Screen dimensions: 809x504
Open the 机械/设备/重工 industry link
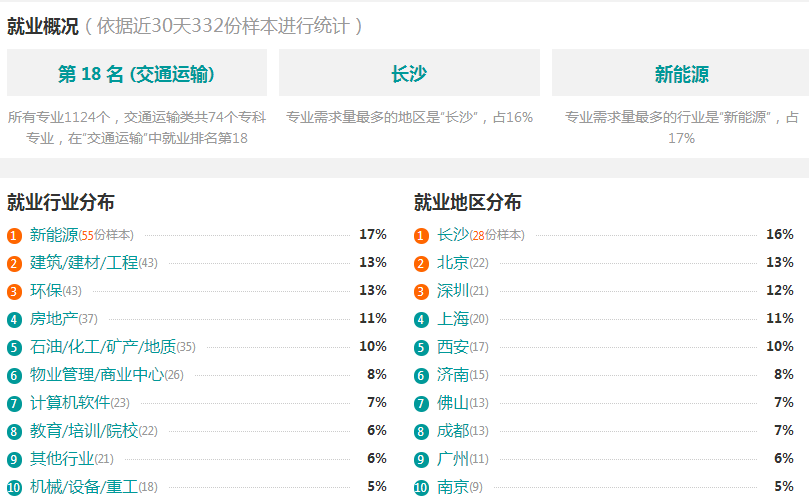(84, 485)
